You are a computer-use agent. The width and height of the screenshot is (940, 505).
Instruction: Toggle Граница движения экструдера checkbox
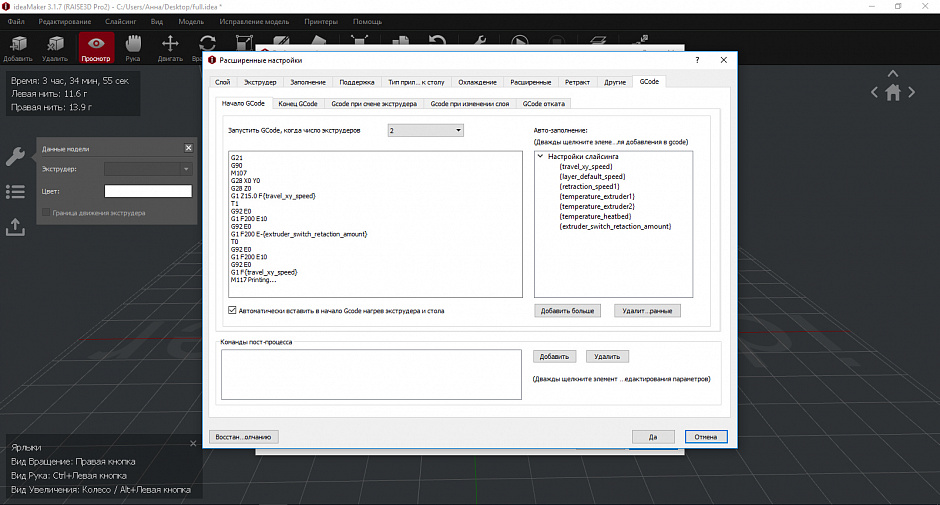(46, 212)
